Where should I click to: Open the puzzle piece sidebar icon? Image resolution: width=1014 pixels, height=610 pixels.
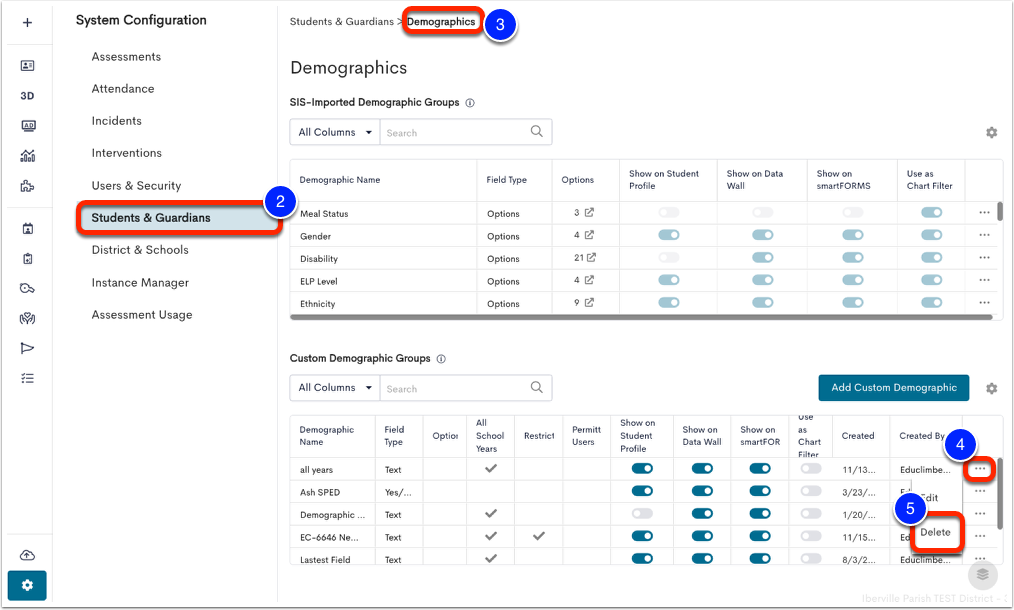pos(27,186)
